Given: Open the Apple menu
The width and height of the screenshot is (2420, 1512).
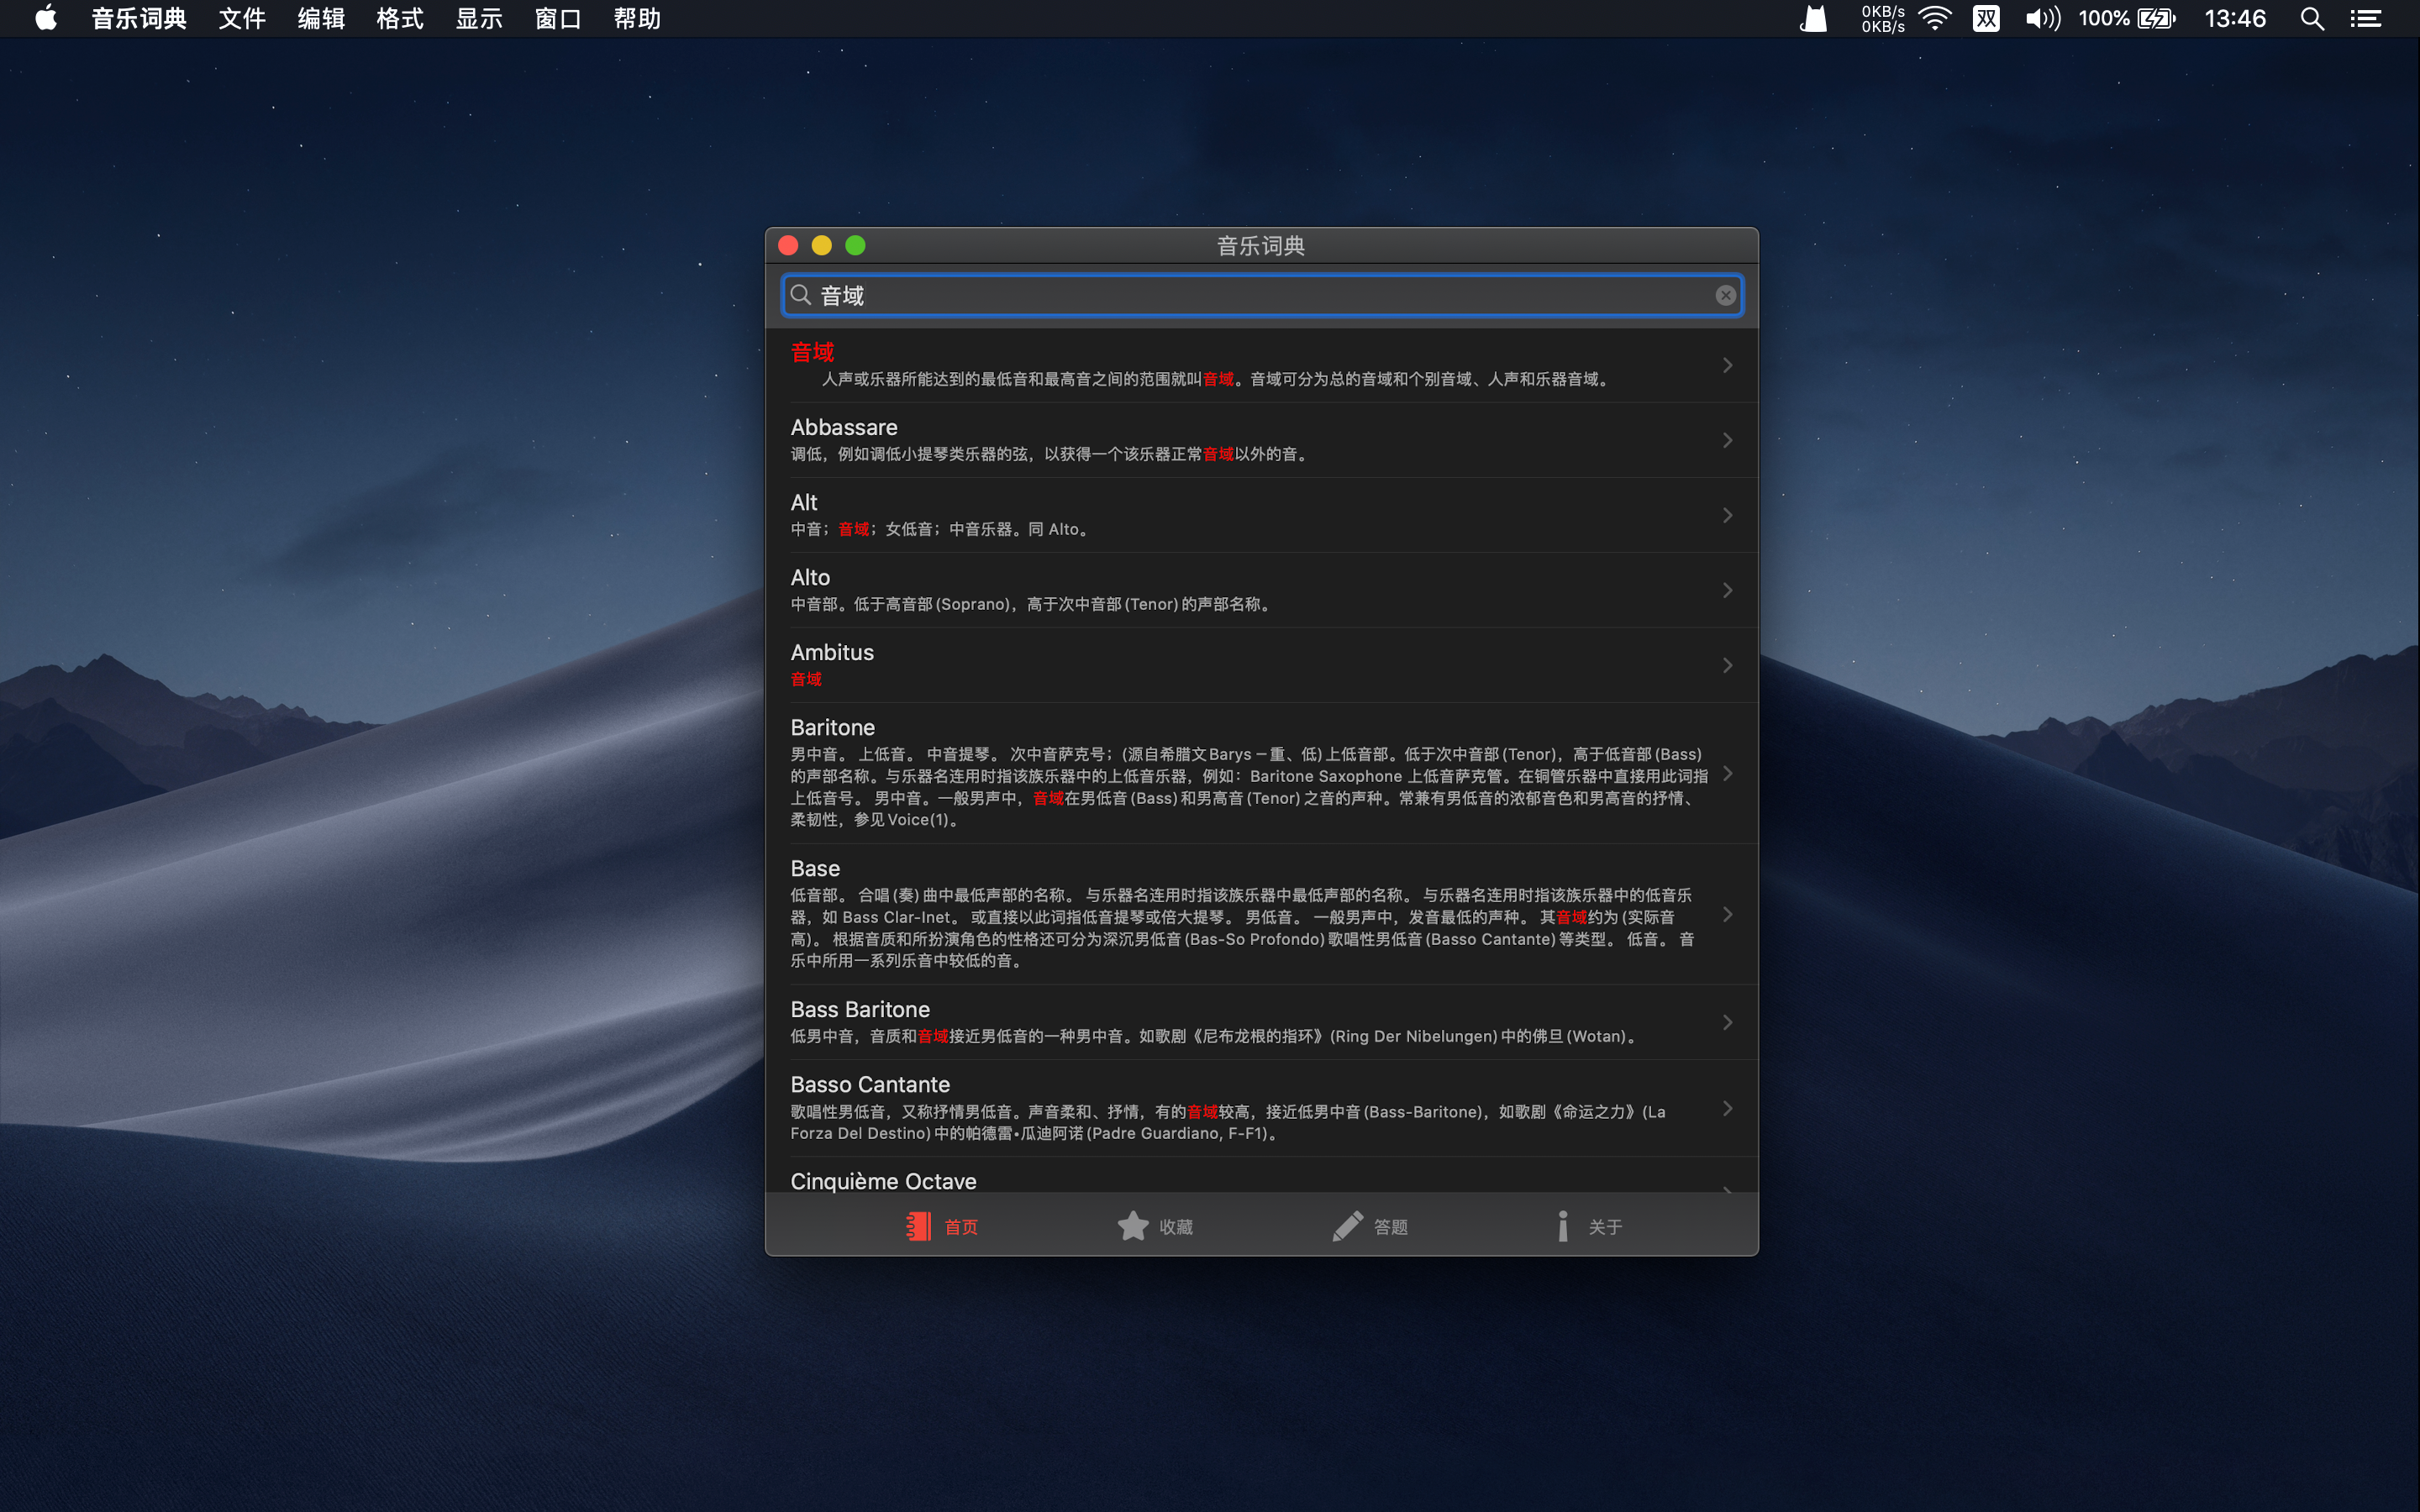Looking at the screenshot, I should tap(46, 18).
